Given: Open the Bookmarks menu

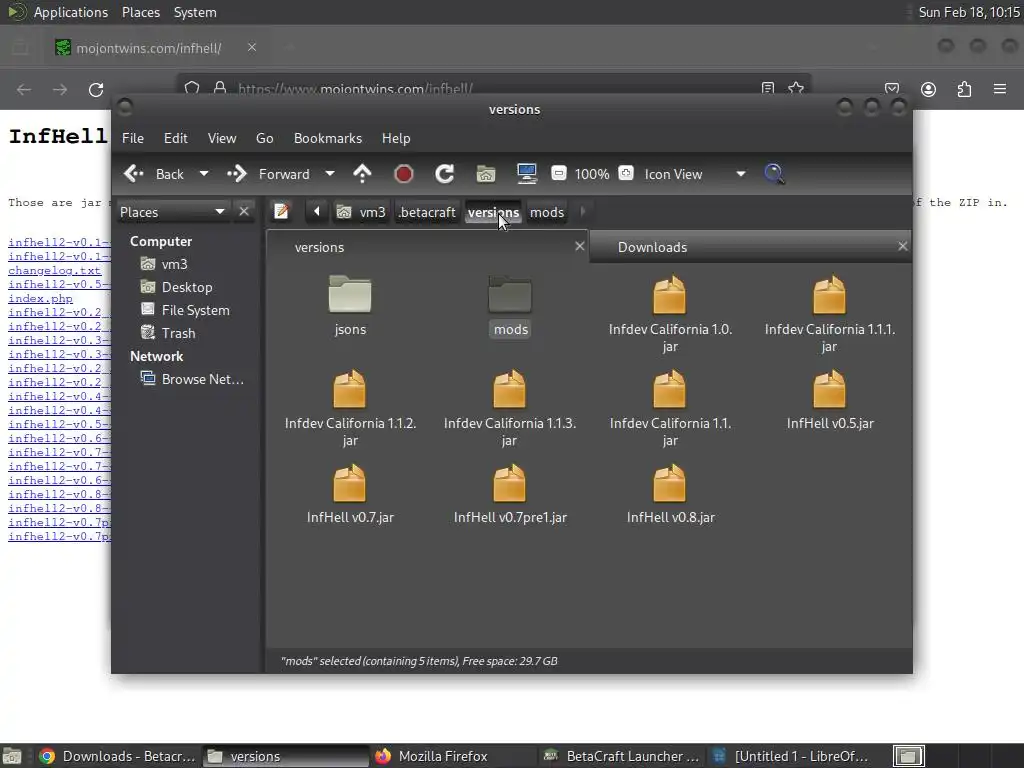Looking at the screenshot, I should 328,138.
